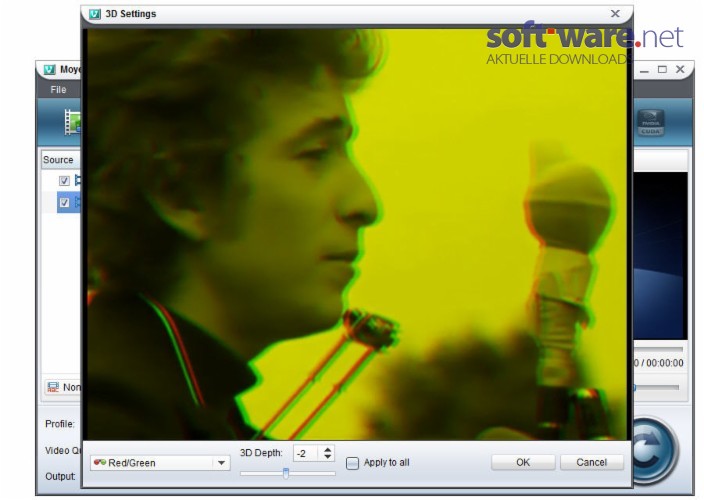Decrease 3D Depth with down arrow
Screen dimensions: 704x500
point(328,457)
